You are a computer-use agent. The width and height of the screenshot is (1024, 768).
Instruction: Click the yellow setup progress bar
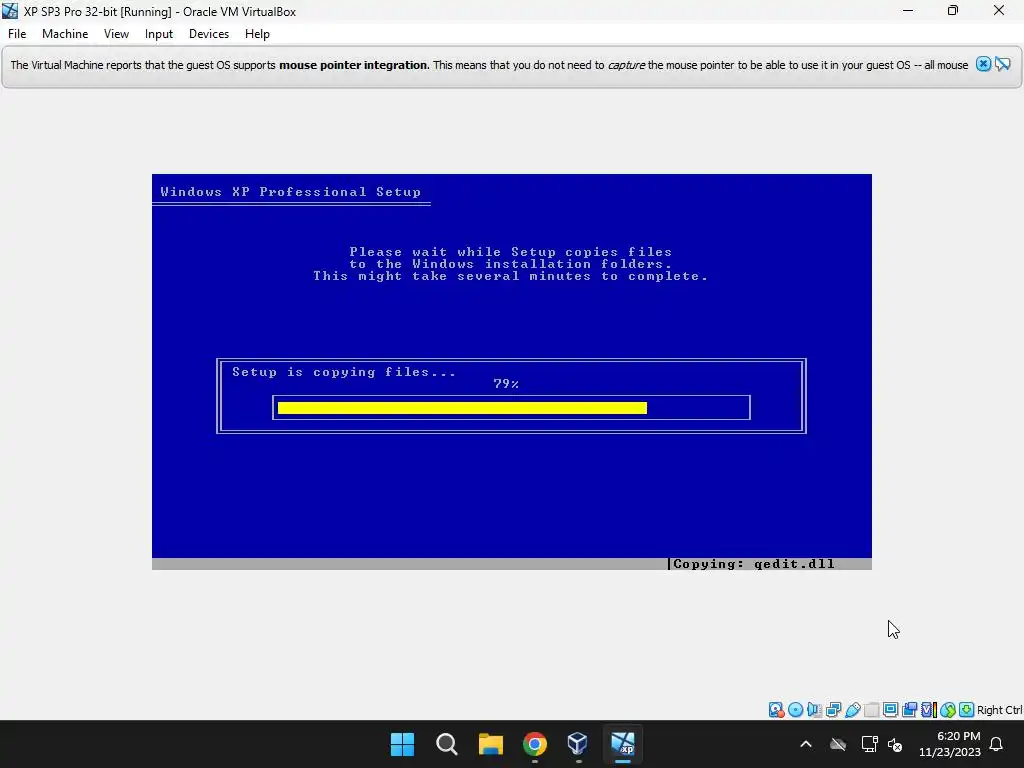[462, 408]
